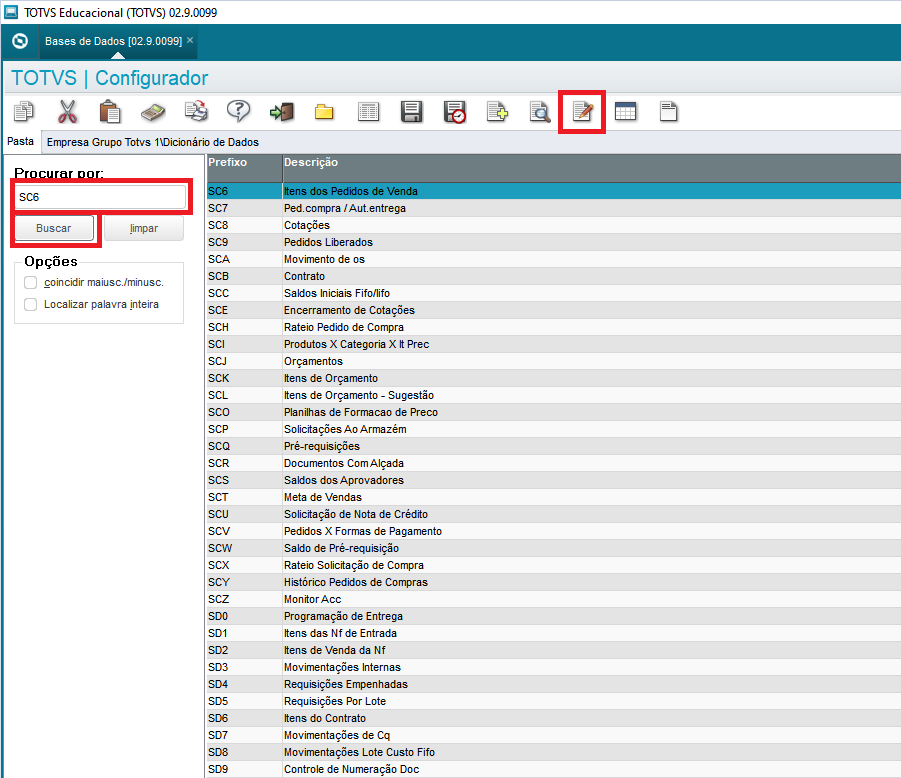Select SD1 Itens das Nf de Entrada
Viewport: 901px width, 778px height.
(x=554, y=633)
